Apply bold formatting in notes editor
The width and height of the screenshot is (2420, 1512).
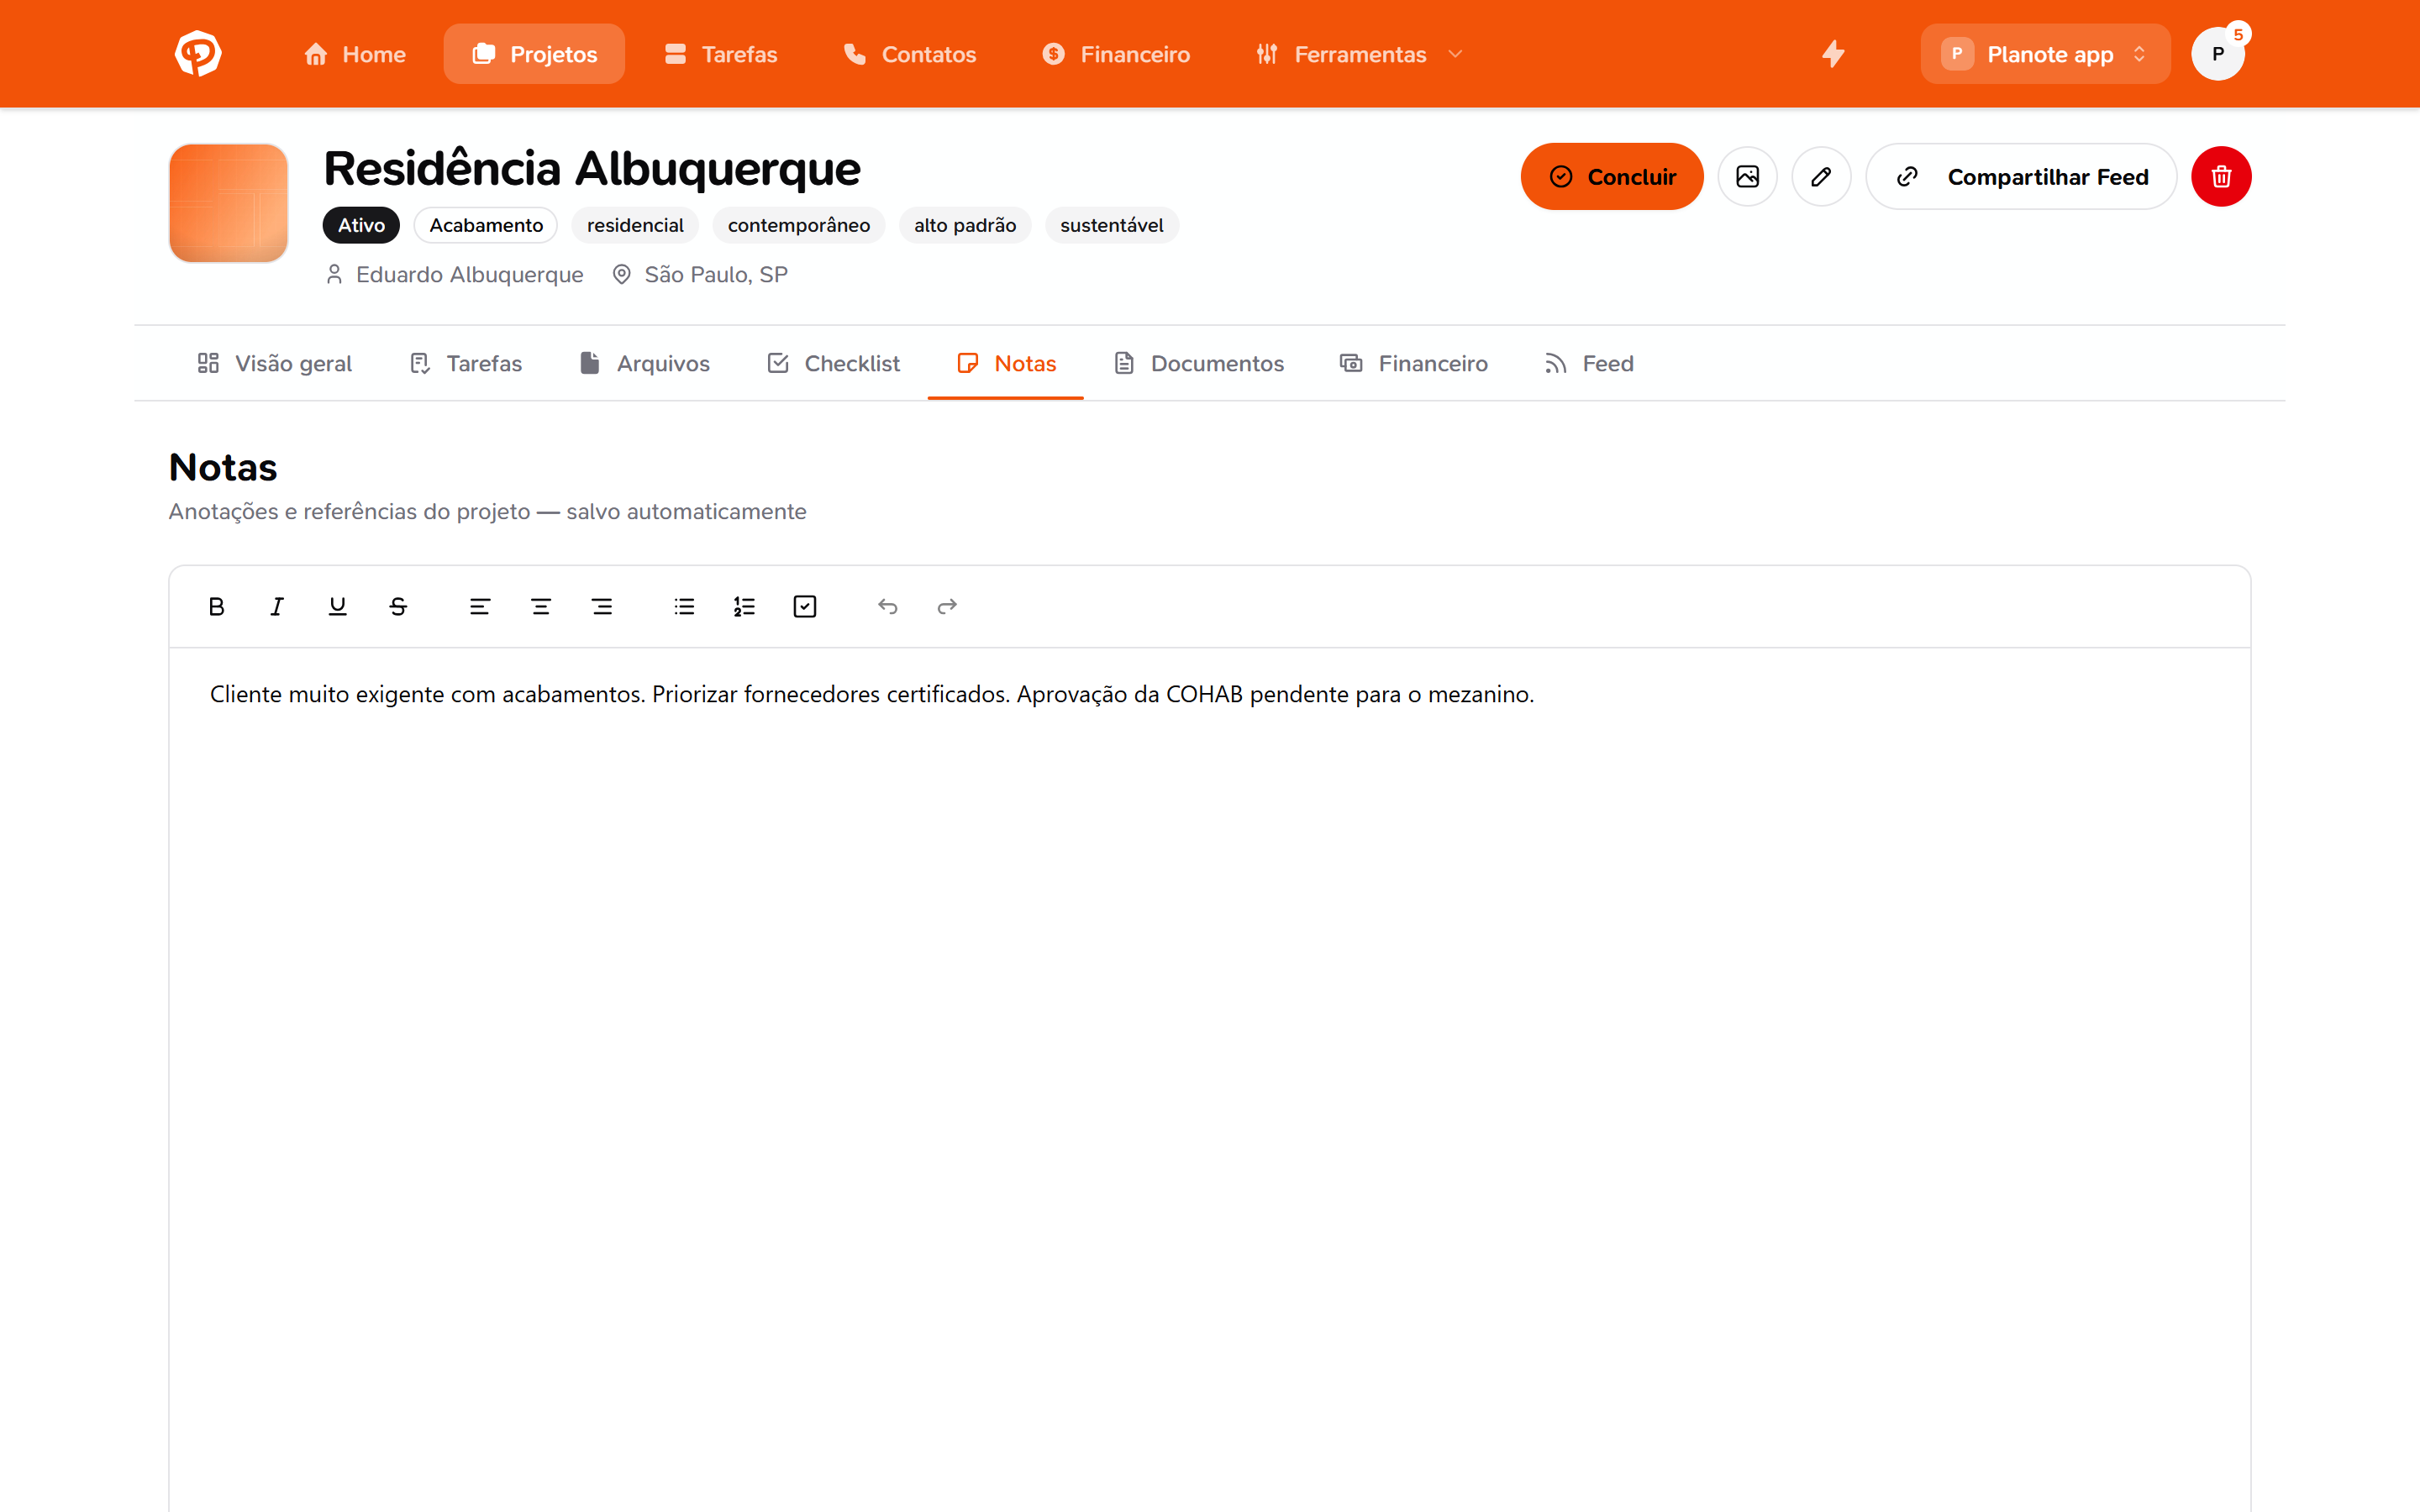216,606
